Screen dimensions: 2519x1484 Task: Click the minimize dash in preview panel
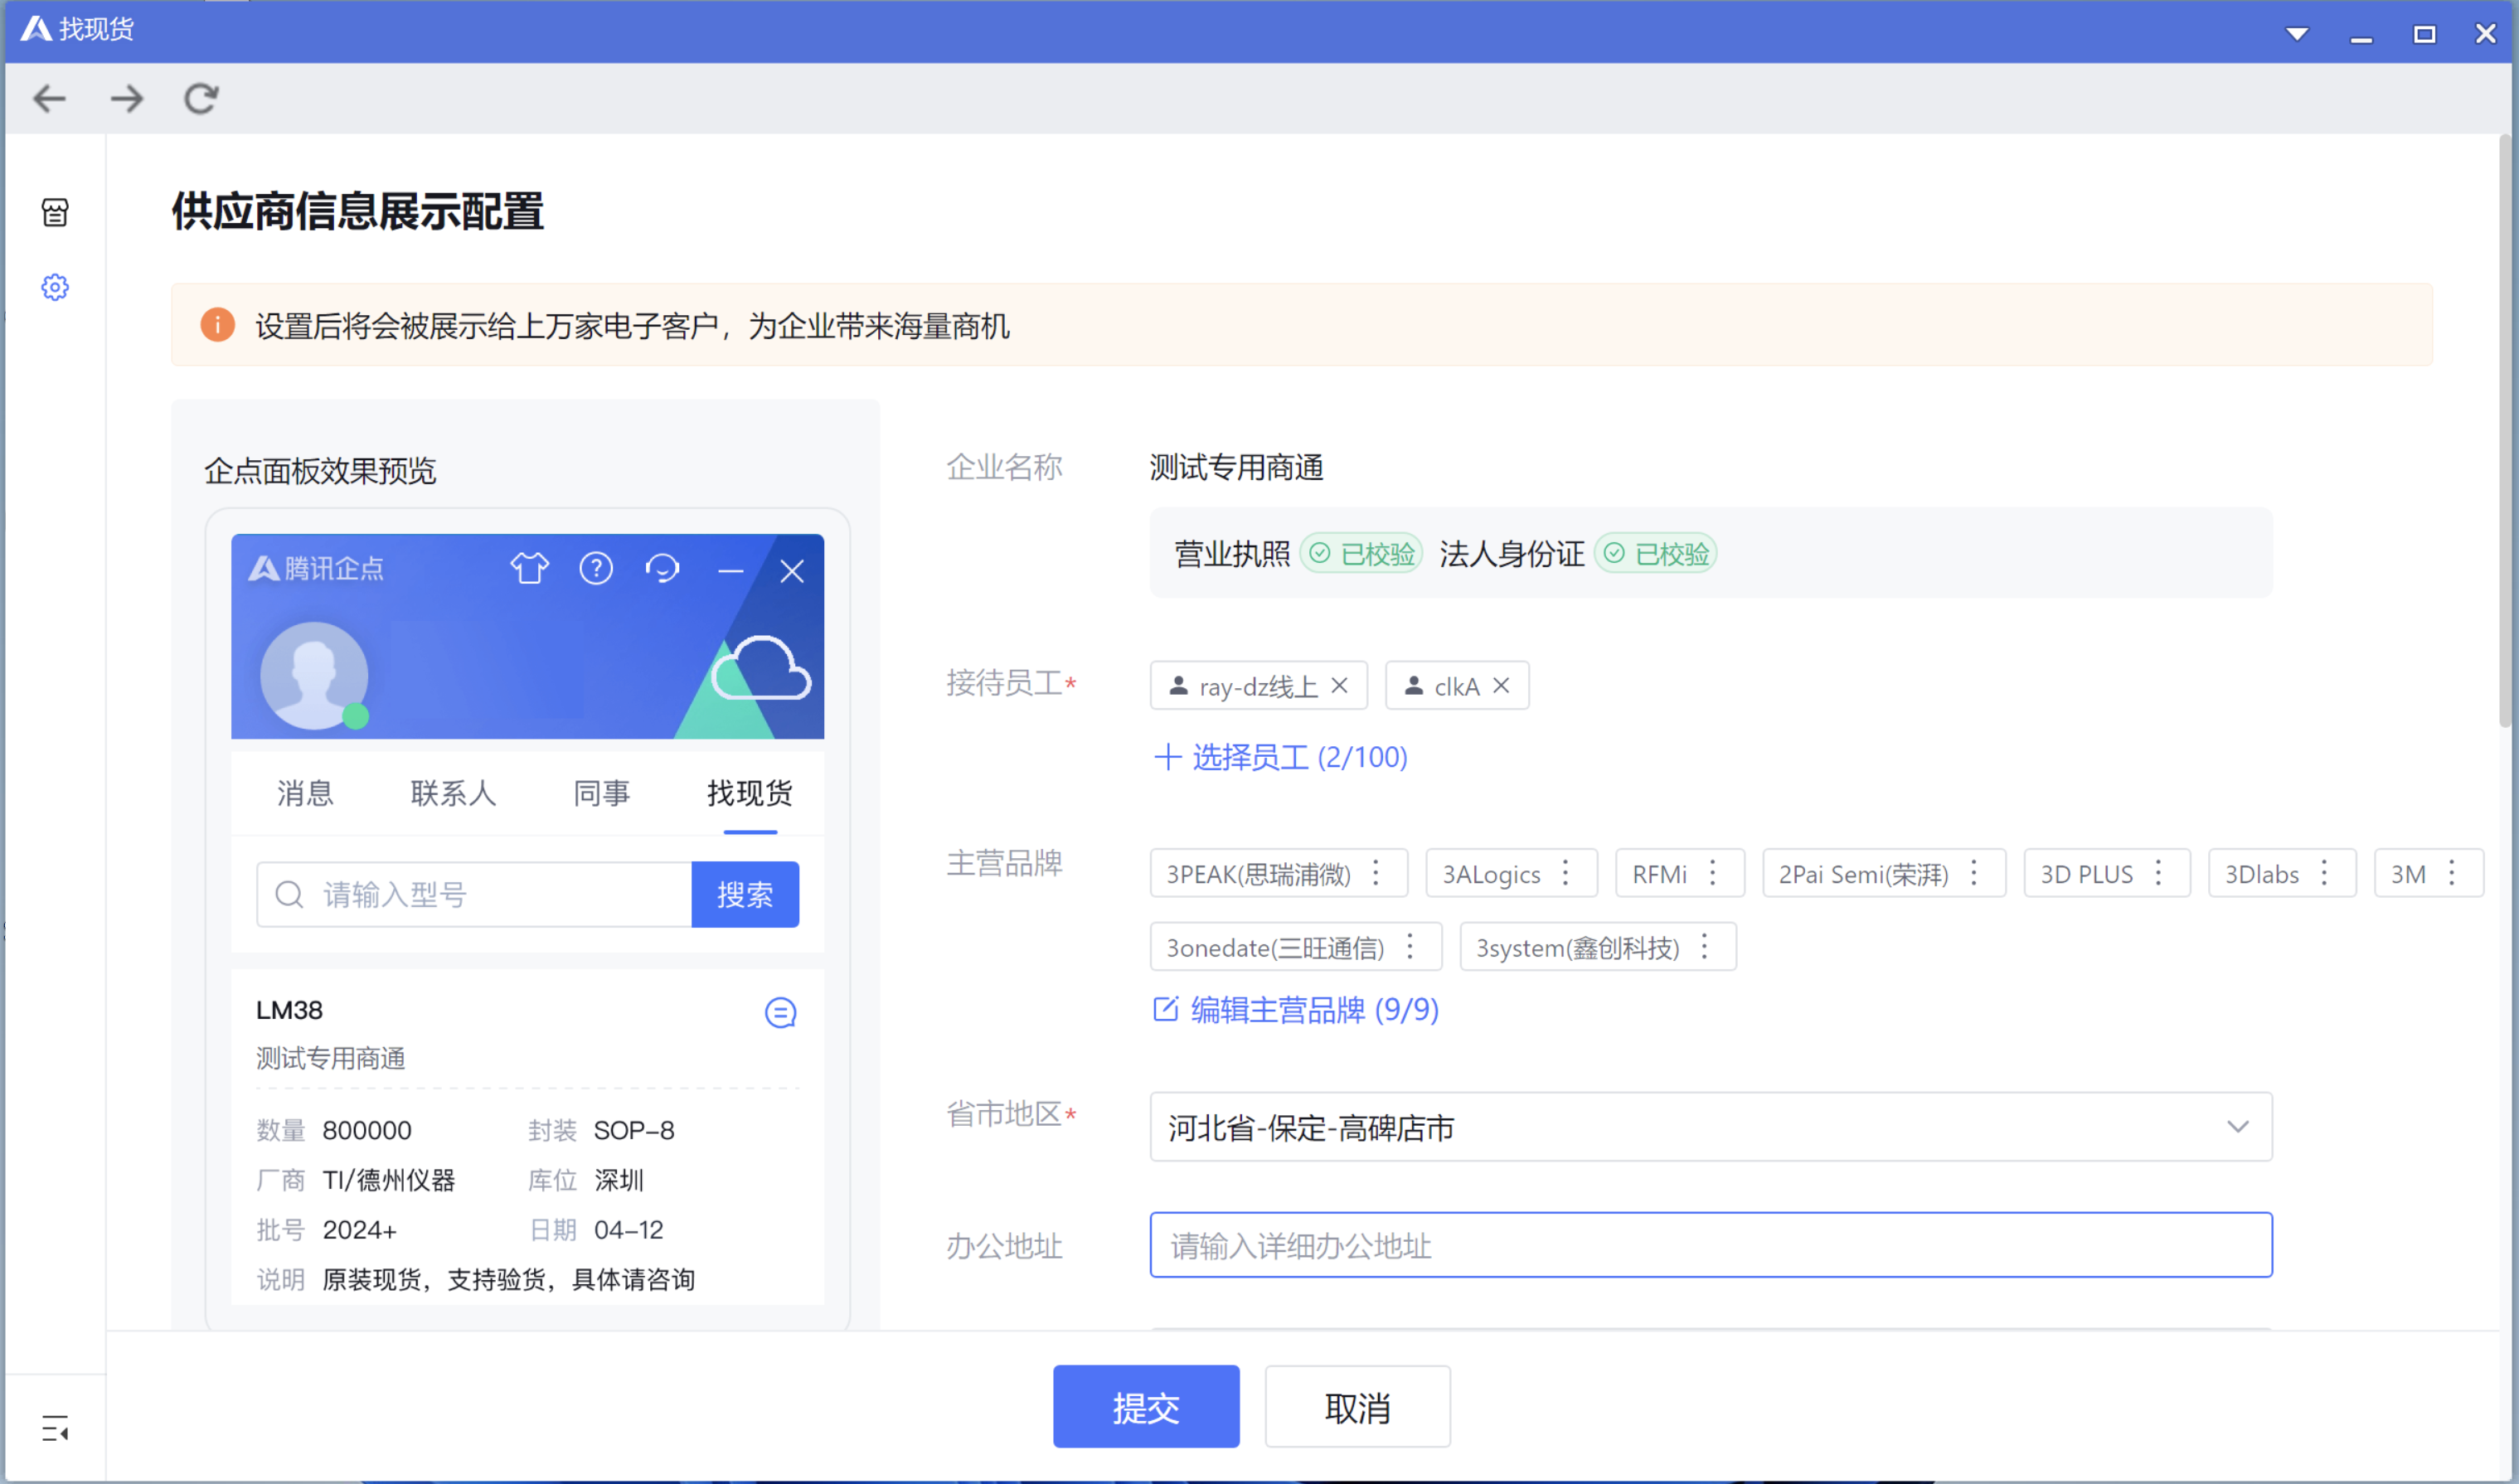[x=731, y=571]
